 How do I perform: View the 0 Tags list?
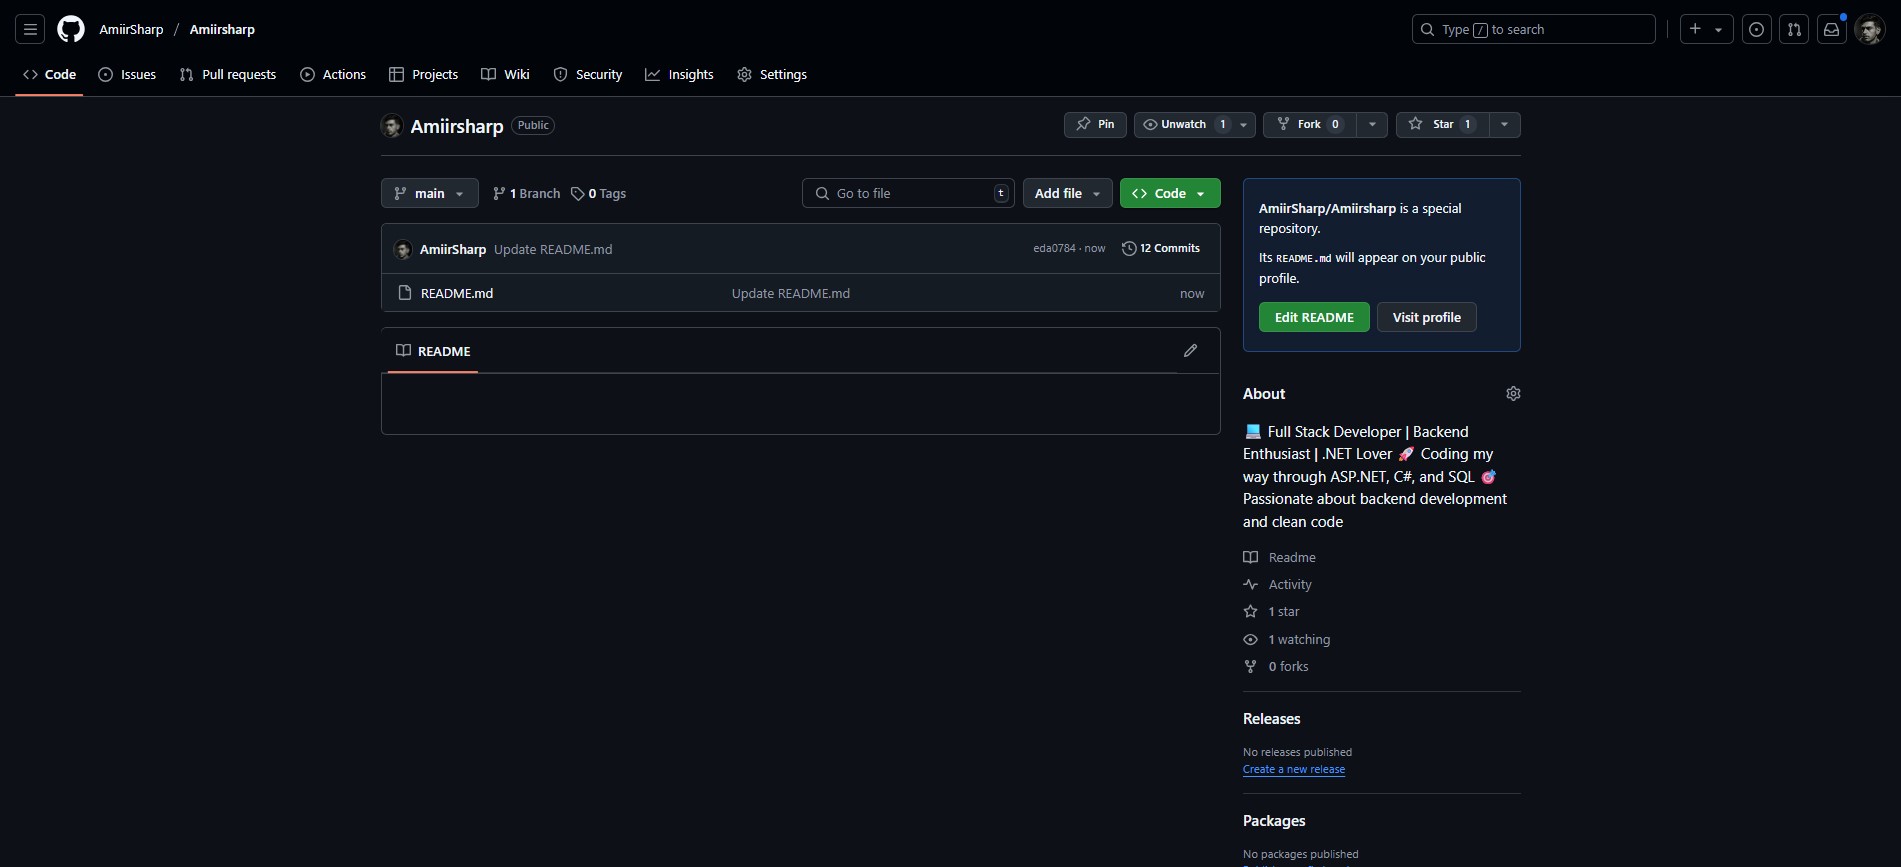pyautogui.click(x=599, y=194)
